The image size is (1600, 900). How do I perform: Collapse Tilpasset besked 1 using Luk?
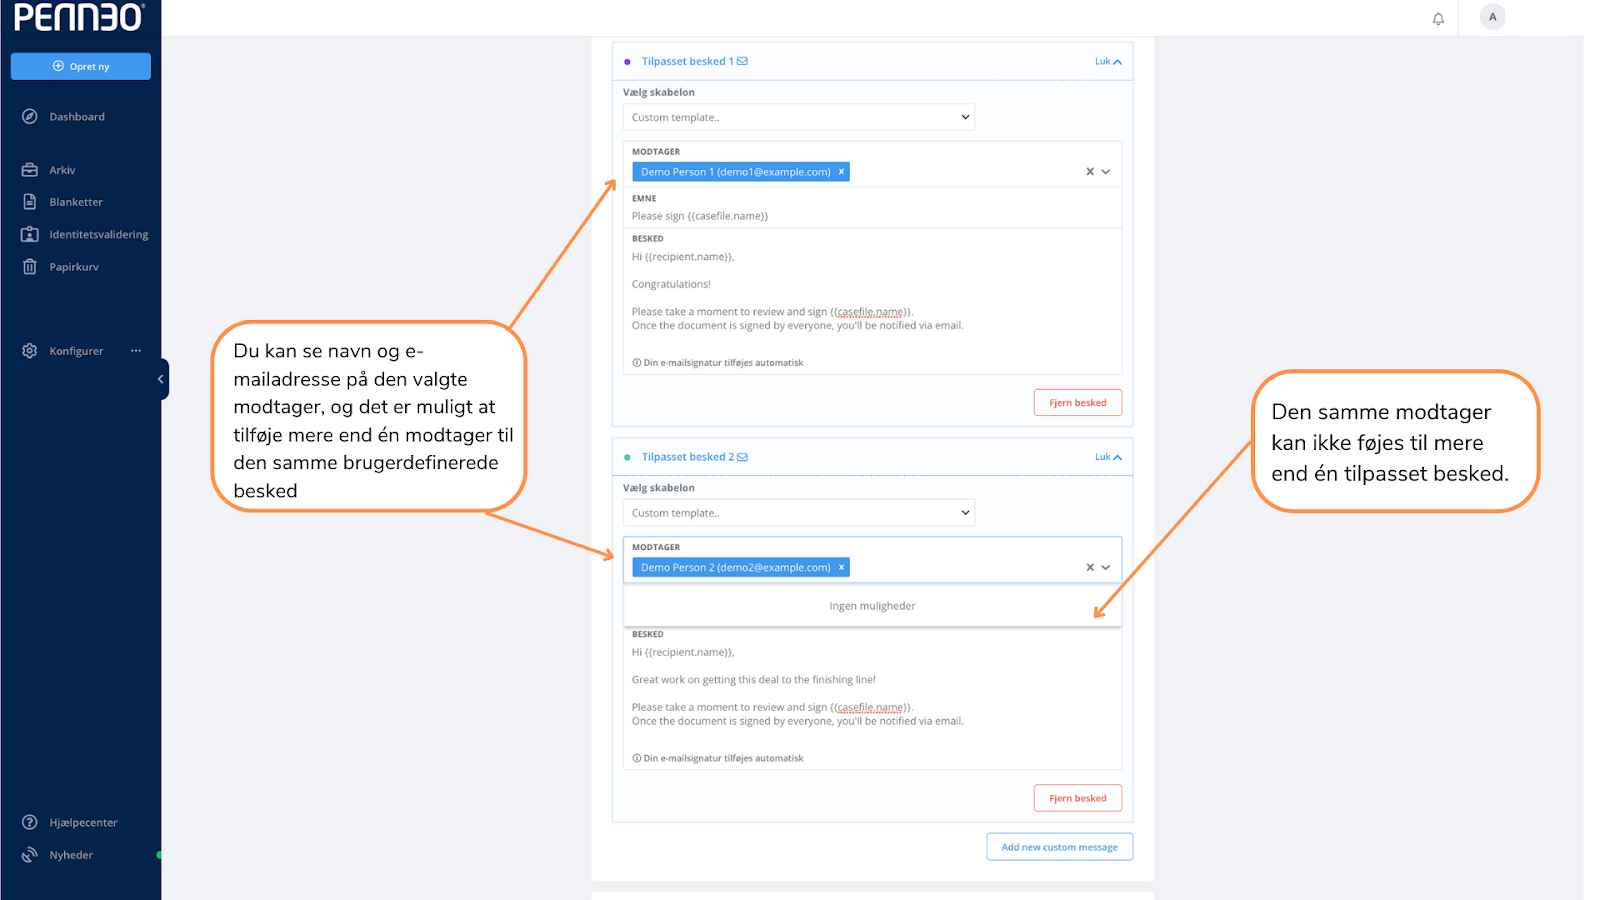click(1108, 62)
